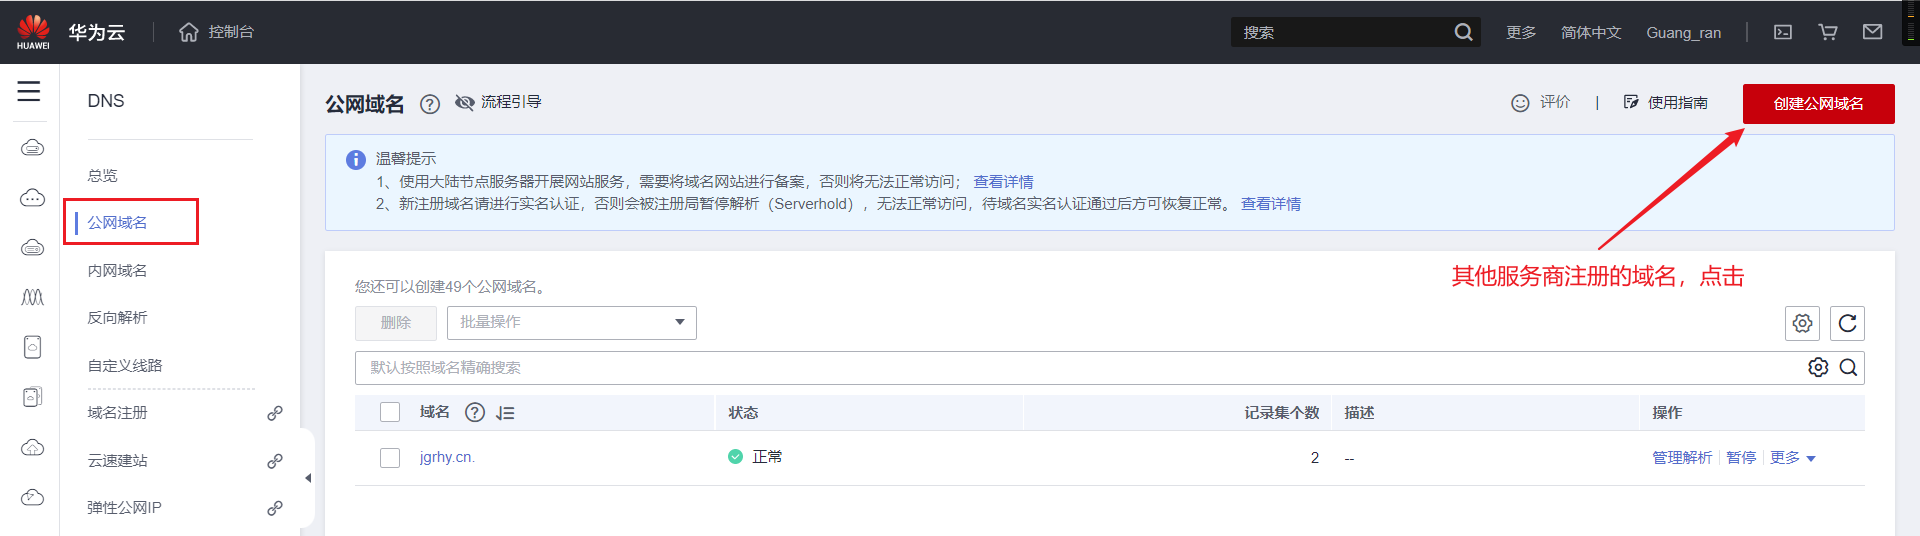
Task: Click the disabled 删除 button
Action: point(396,322)
